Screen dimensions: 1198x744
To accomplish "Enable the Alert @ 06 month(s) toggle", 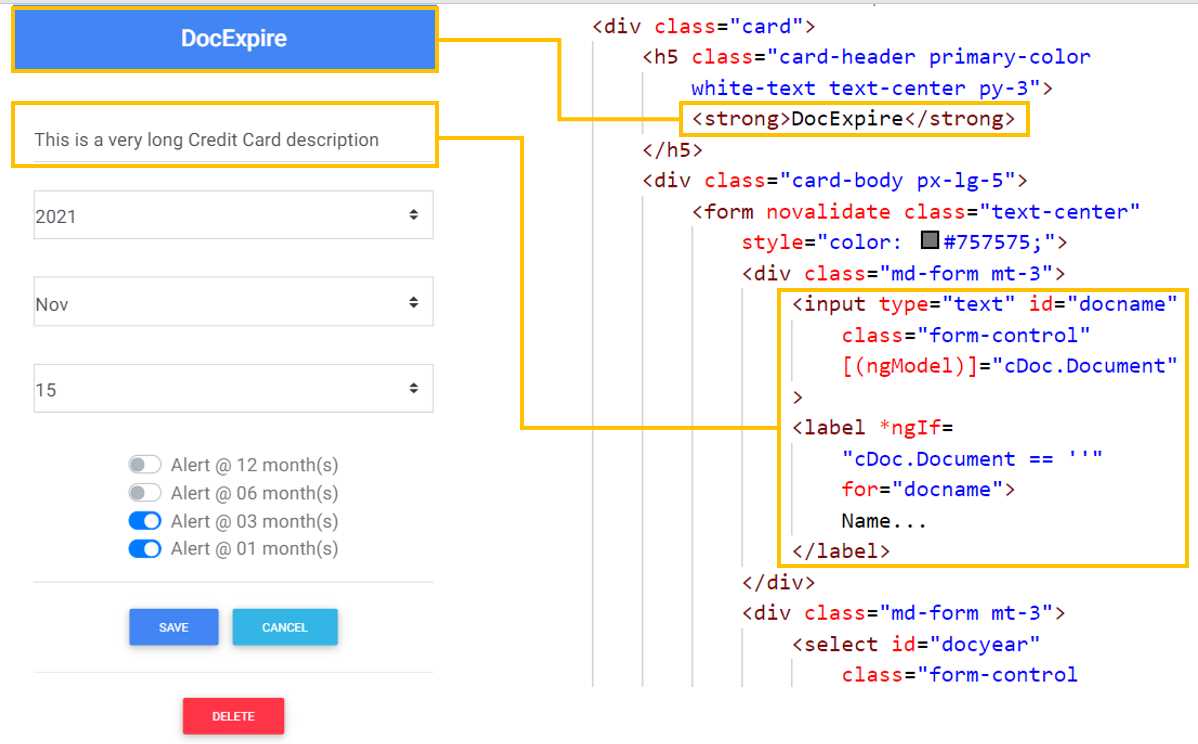I will 145,492.
